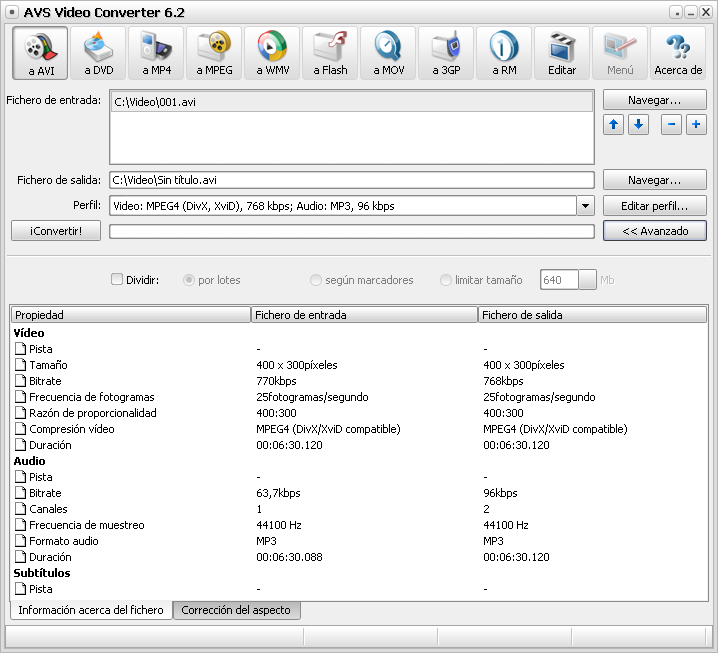Screen dimensions: 718x653
Task: Click the conversion progress bar
Action: (352, 231)
